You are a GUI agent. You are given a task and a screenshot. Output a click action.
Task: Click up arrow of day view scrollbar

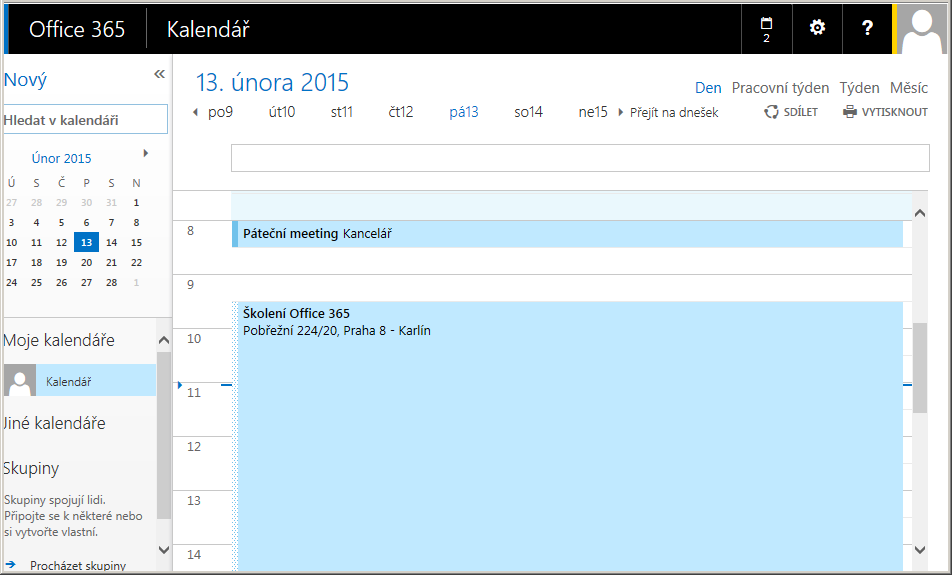pos(920,213)
